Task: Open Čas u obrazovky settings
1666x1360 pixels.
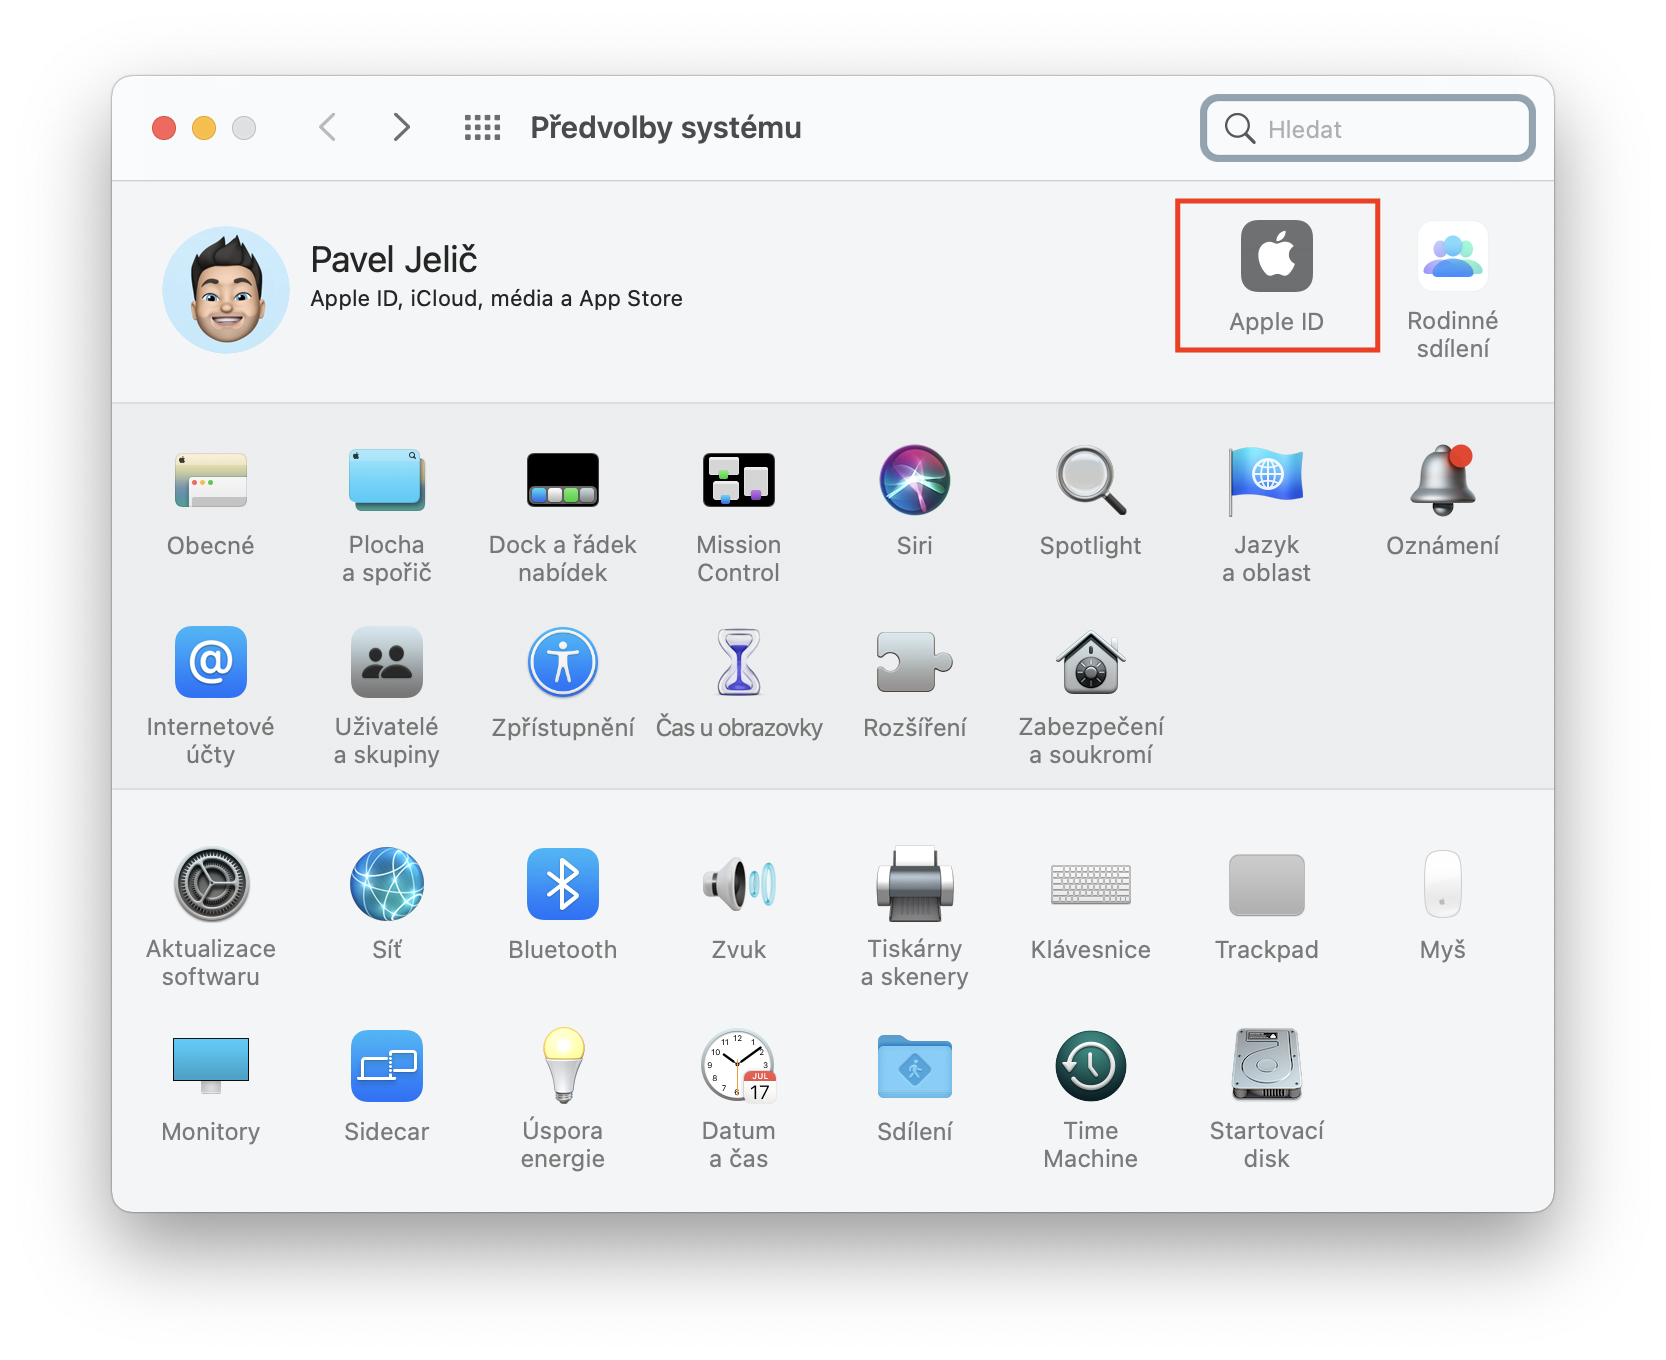Action: click(738, 685)
